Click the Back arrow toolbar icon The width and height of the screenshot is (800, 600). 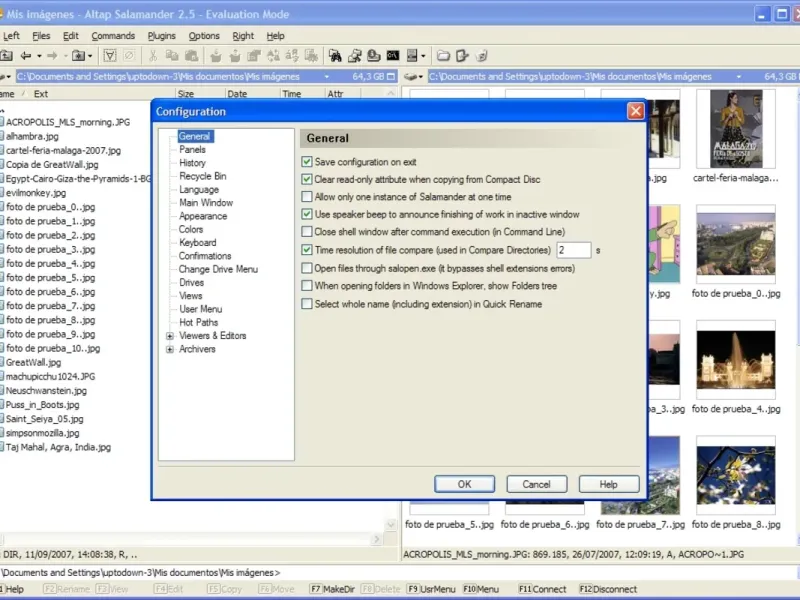(25, 56)
